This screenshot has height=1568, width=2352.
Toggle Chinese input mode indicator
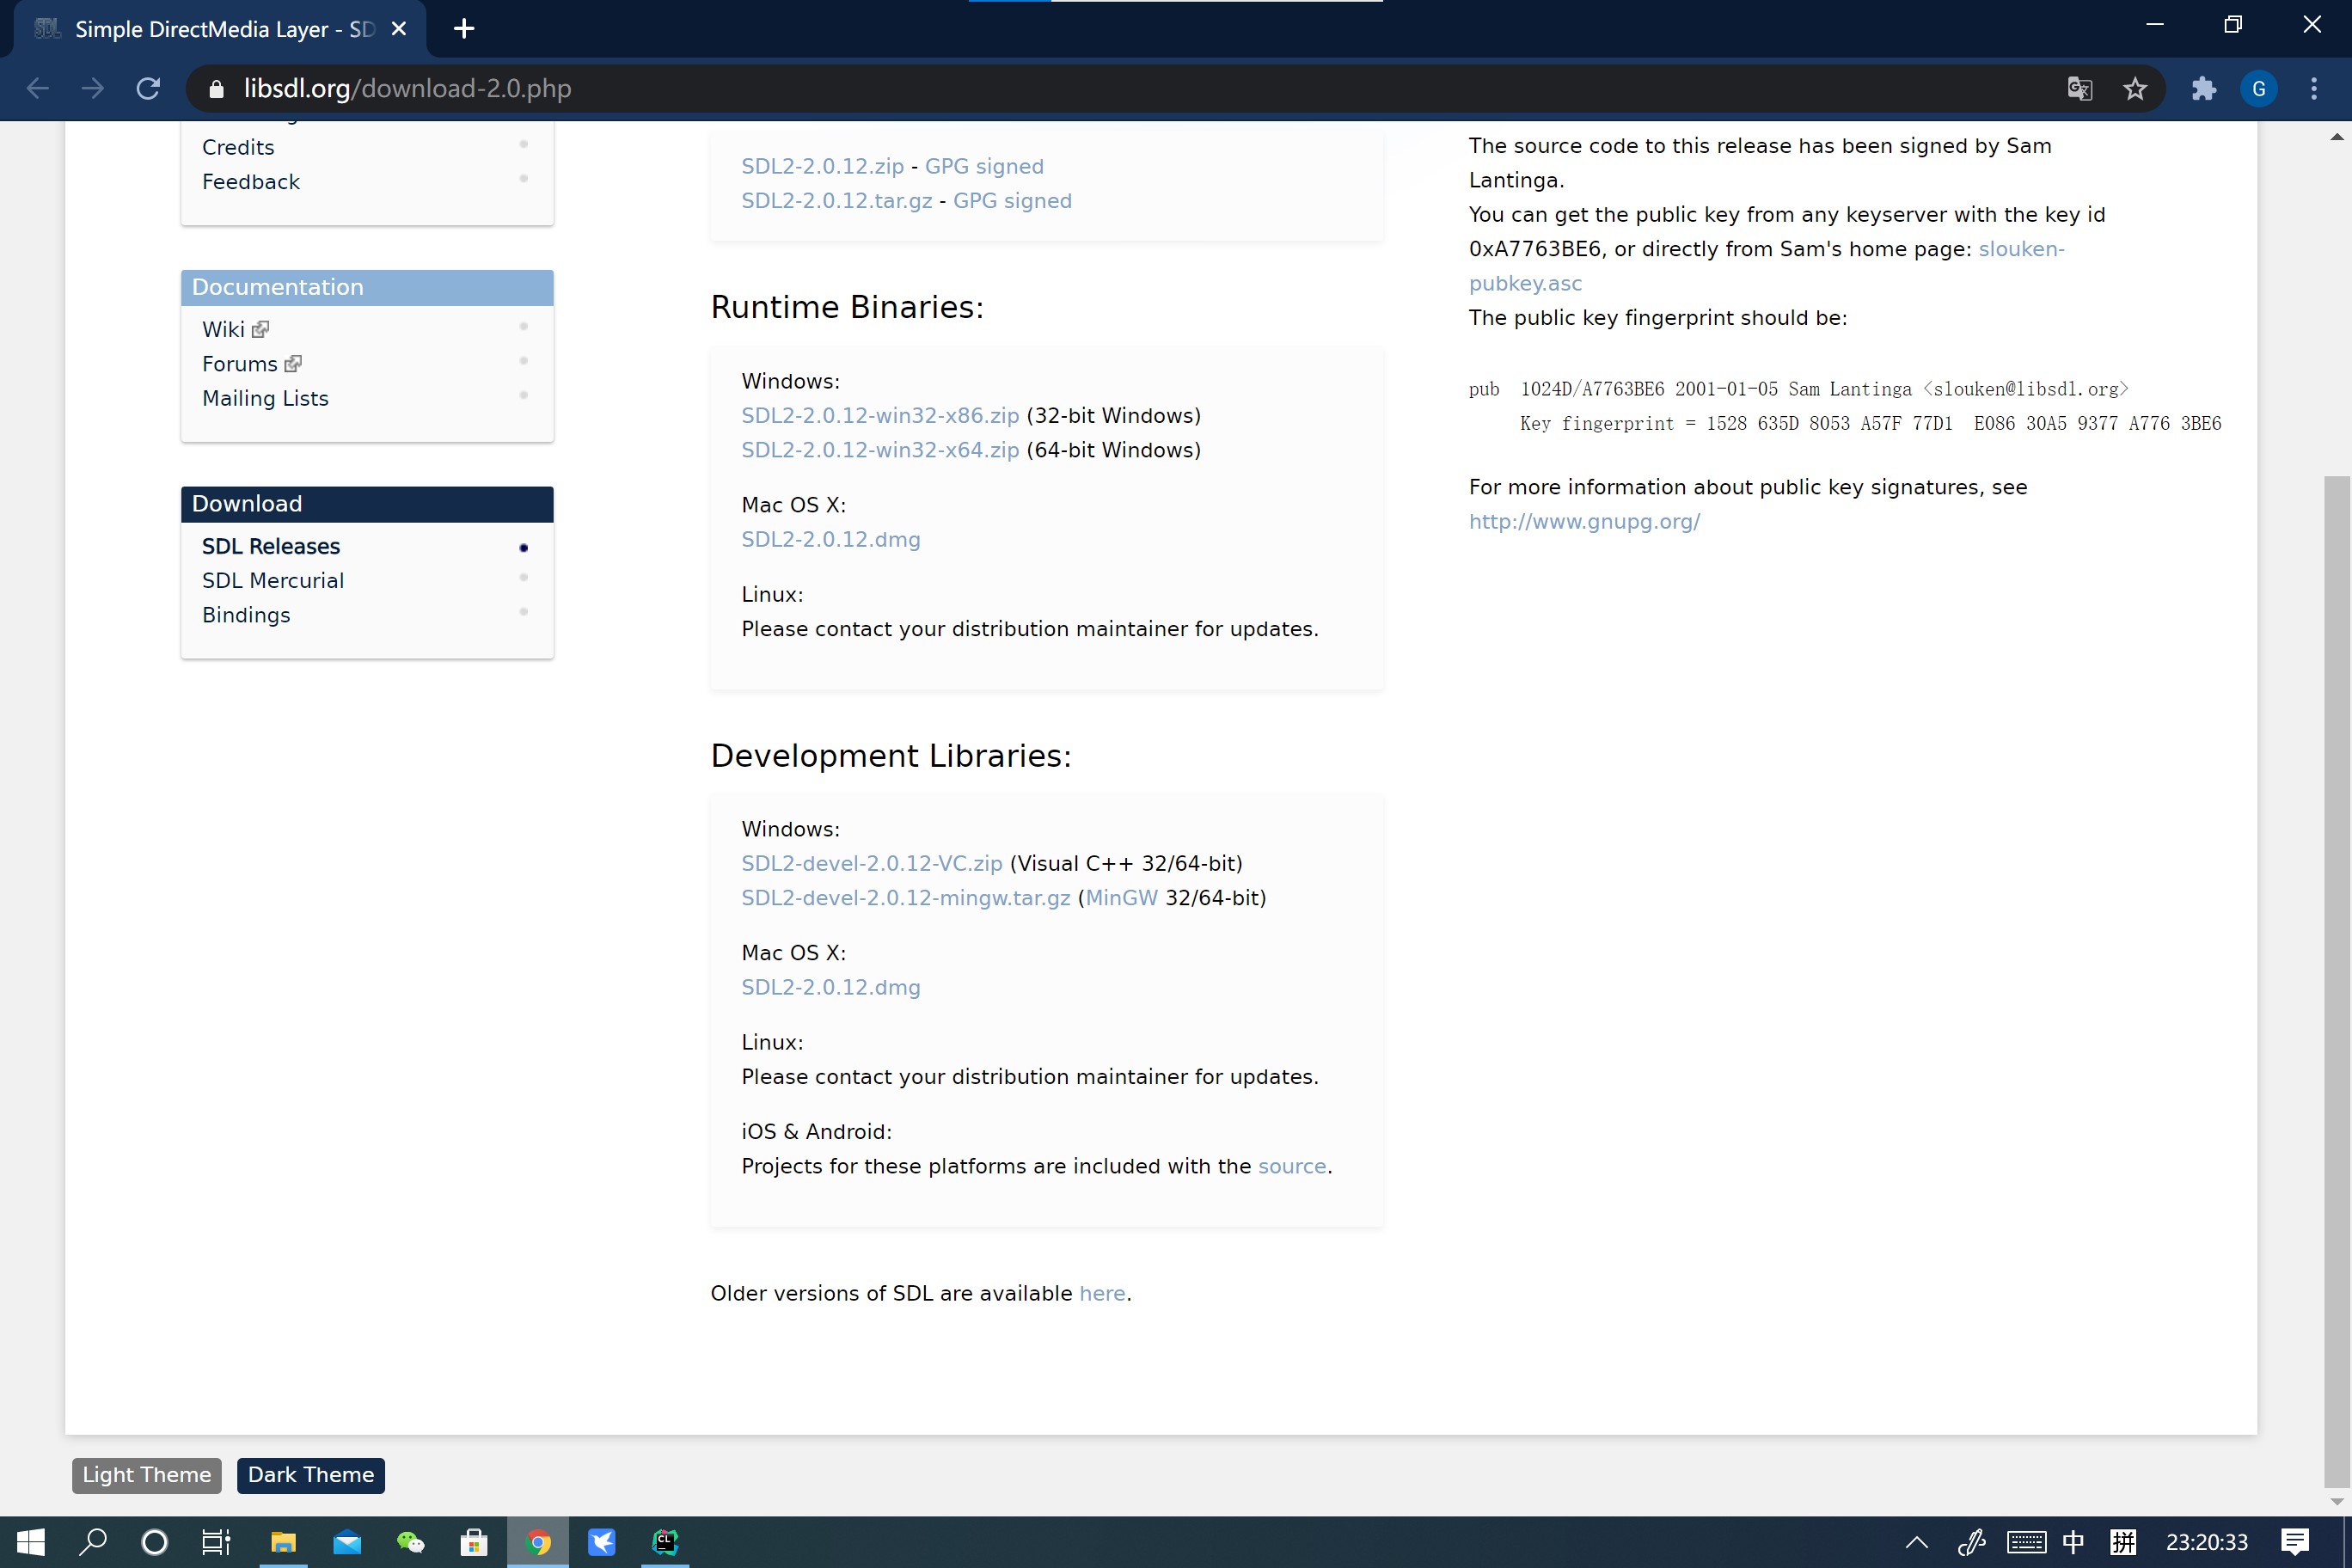(2074, 1542)
